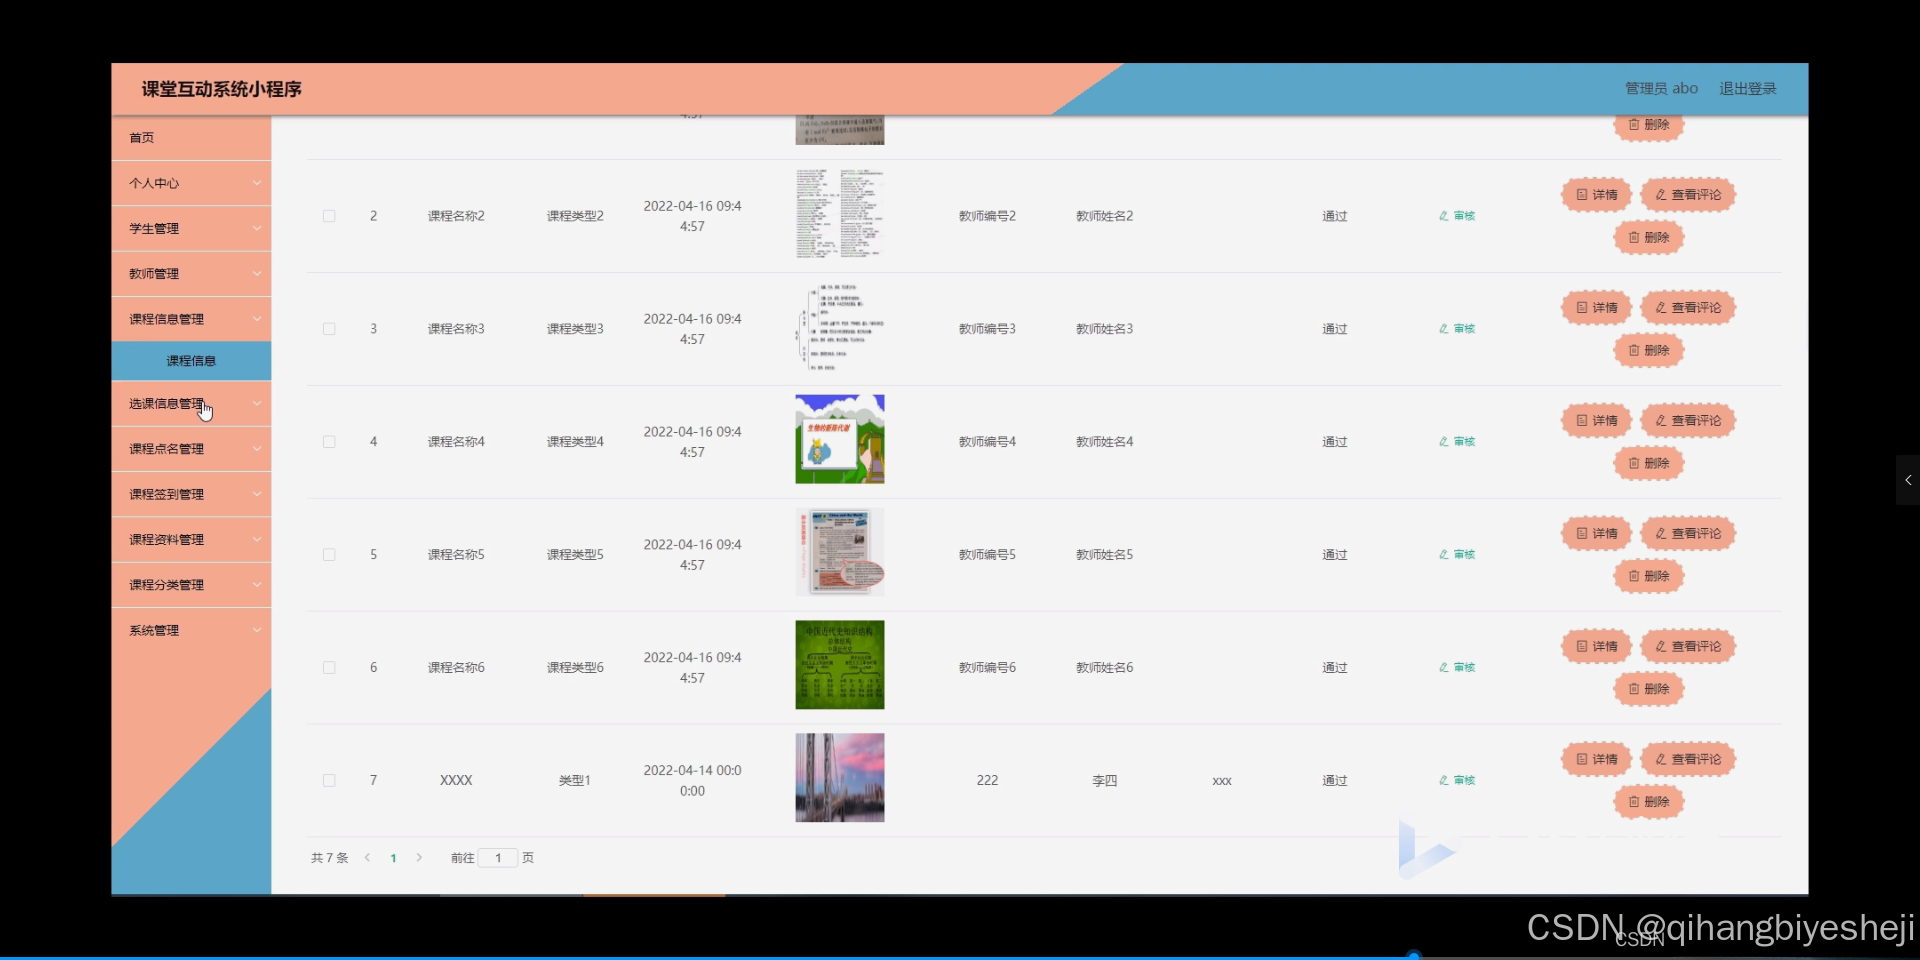Select the checkbox for 课程名称5
The image size is (1920, 960).
(329, 554)
